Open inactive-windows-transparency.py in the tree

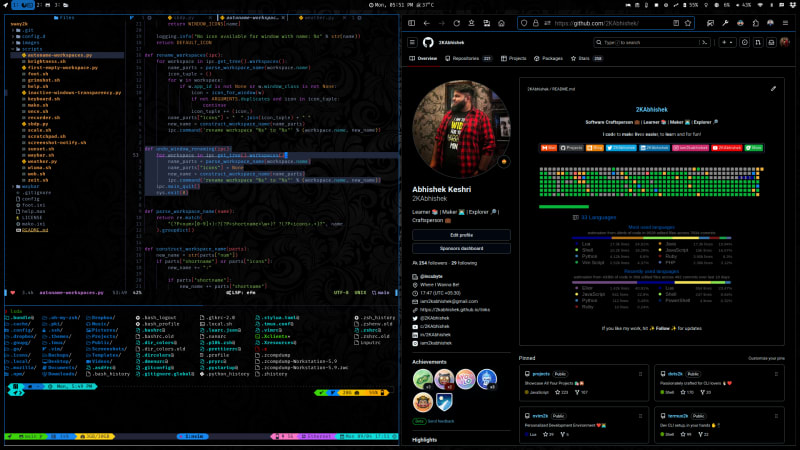pos(71,92)
